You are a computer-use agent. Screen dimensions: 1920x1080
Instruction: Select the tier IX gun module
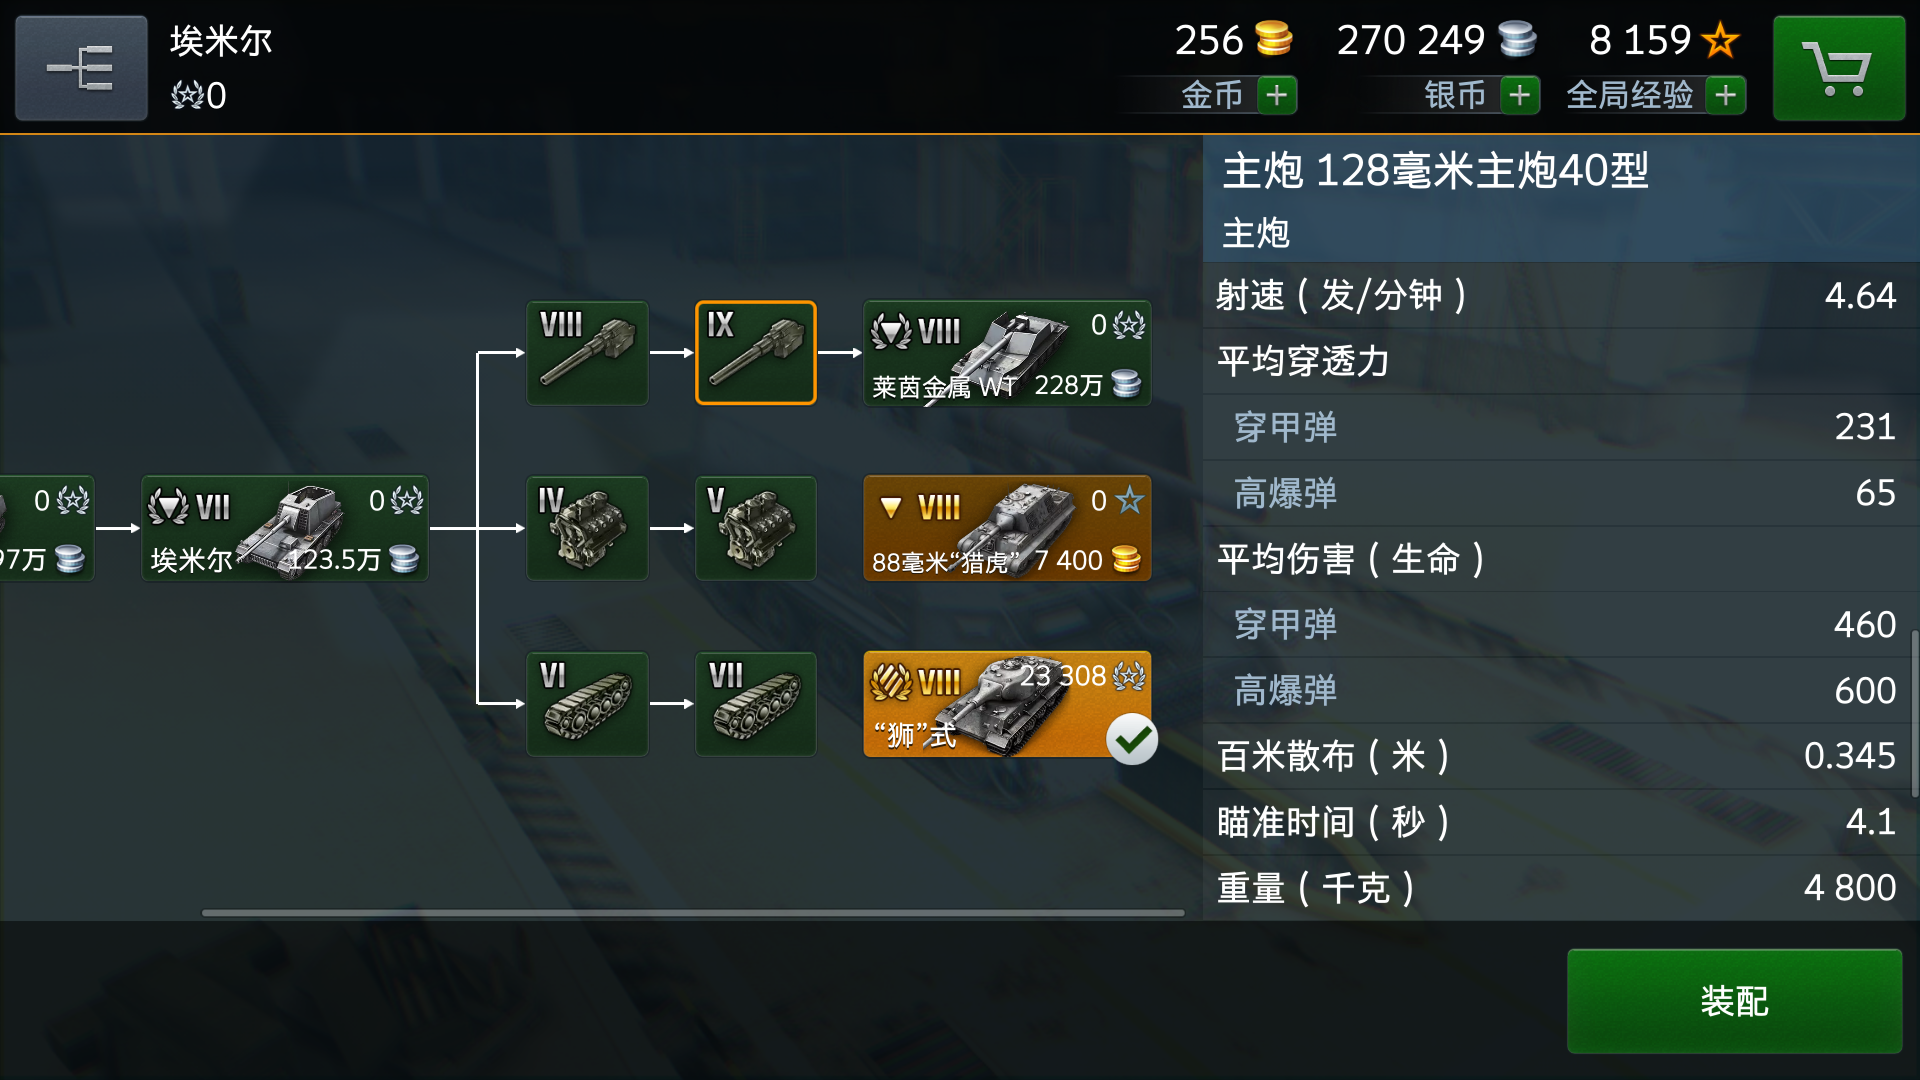coord(755,353)
